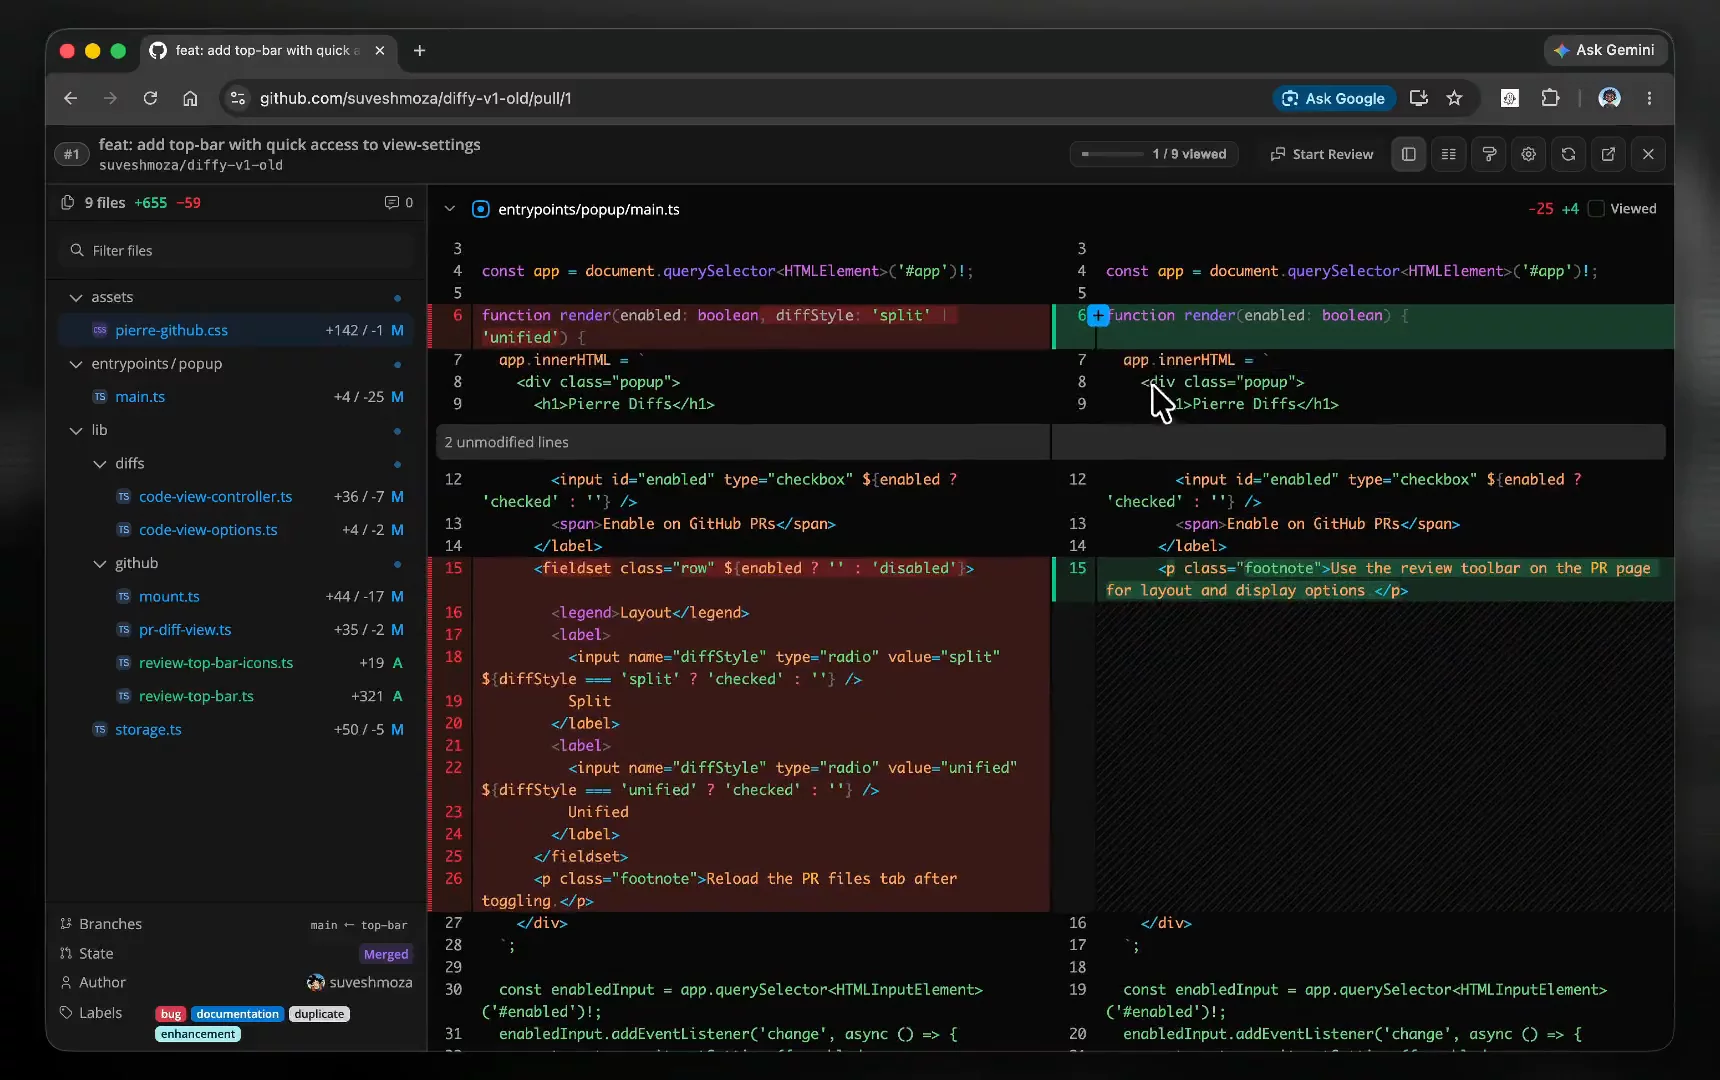1720x1080 pixels.
Task: Click the Start Review button
Action: [x=1321, y=154]
